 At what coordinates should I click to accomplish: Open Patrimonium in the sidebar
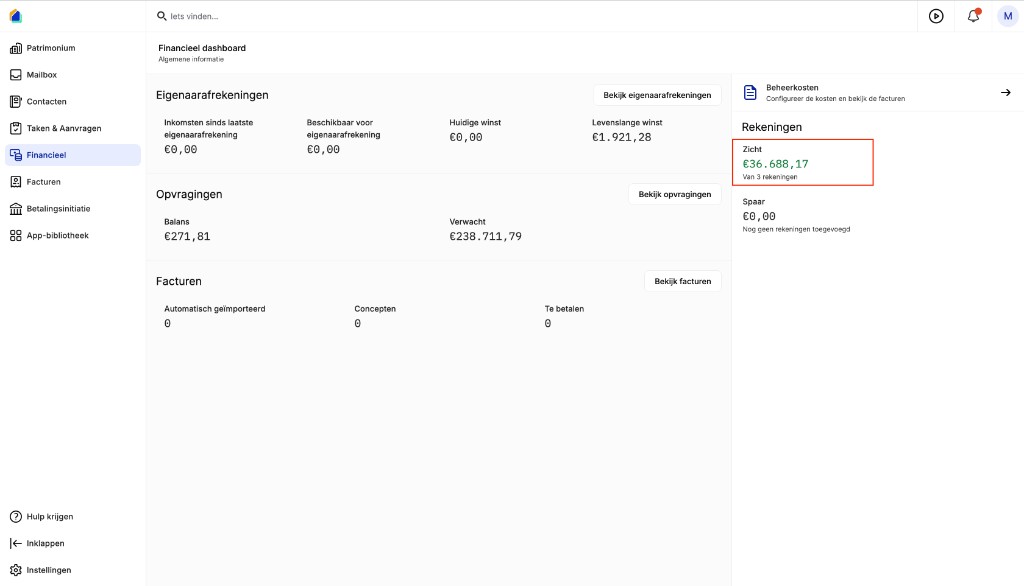tap(72, 48)
